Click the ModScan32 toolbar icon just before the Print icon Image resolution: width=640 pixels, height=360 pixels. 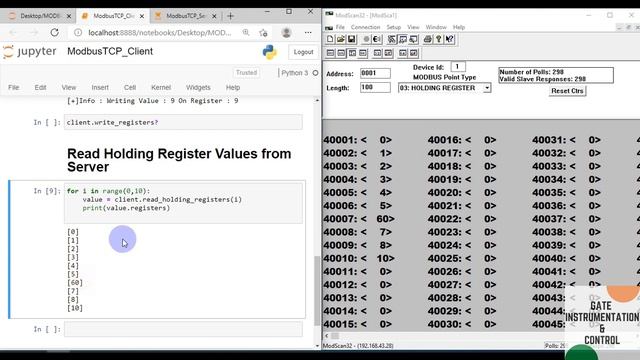click(x=413, y=39)
